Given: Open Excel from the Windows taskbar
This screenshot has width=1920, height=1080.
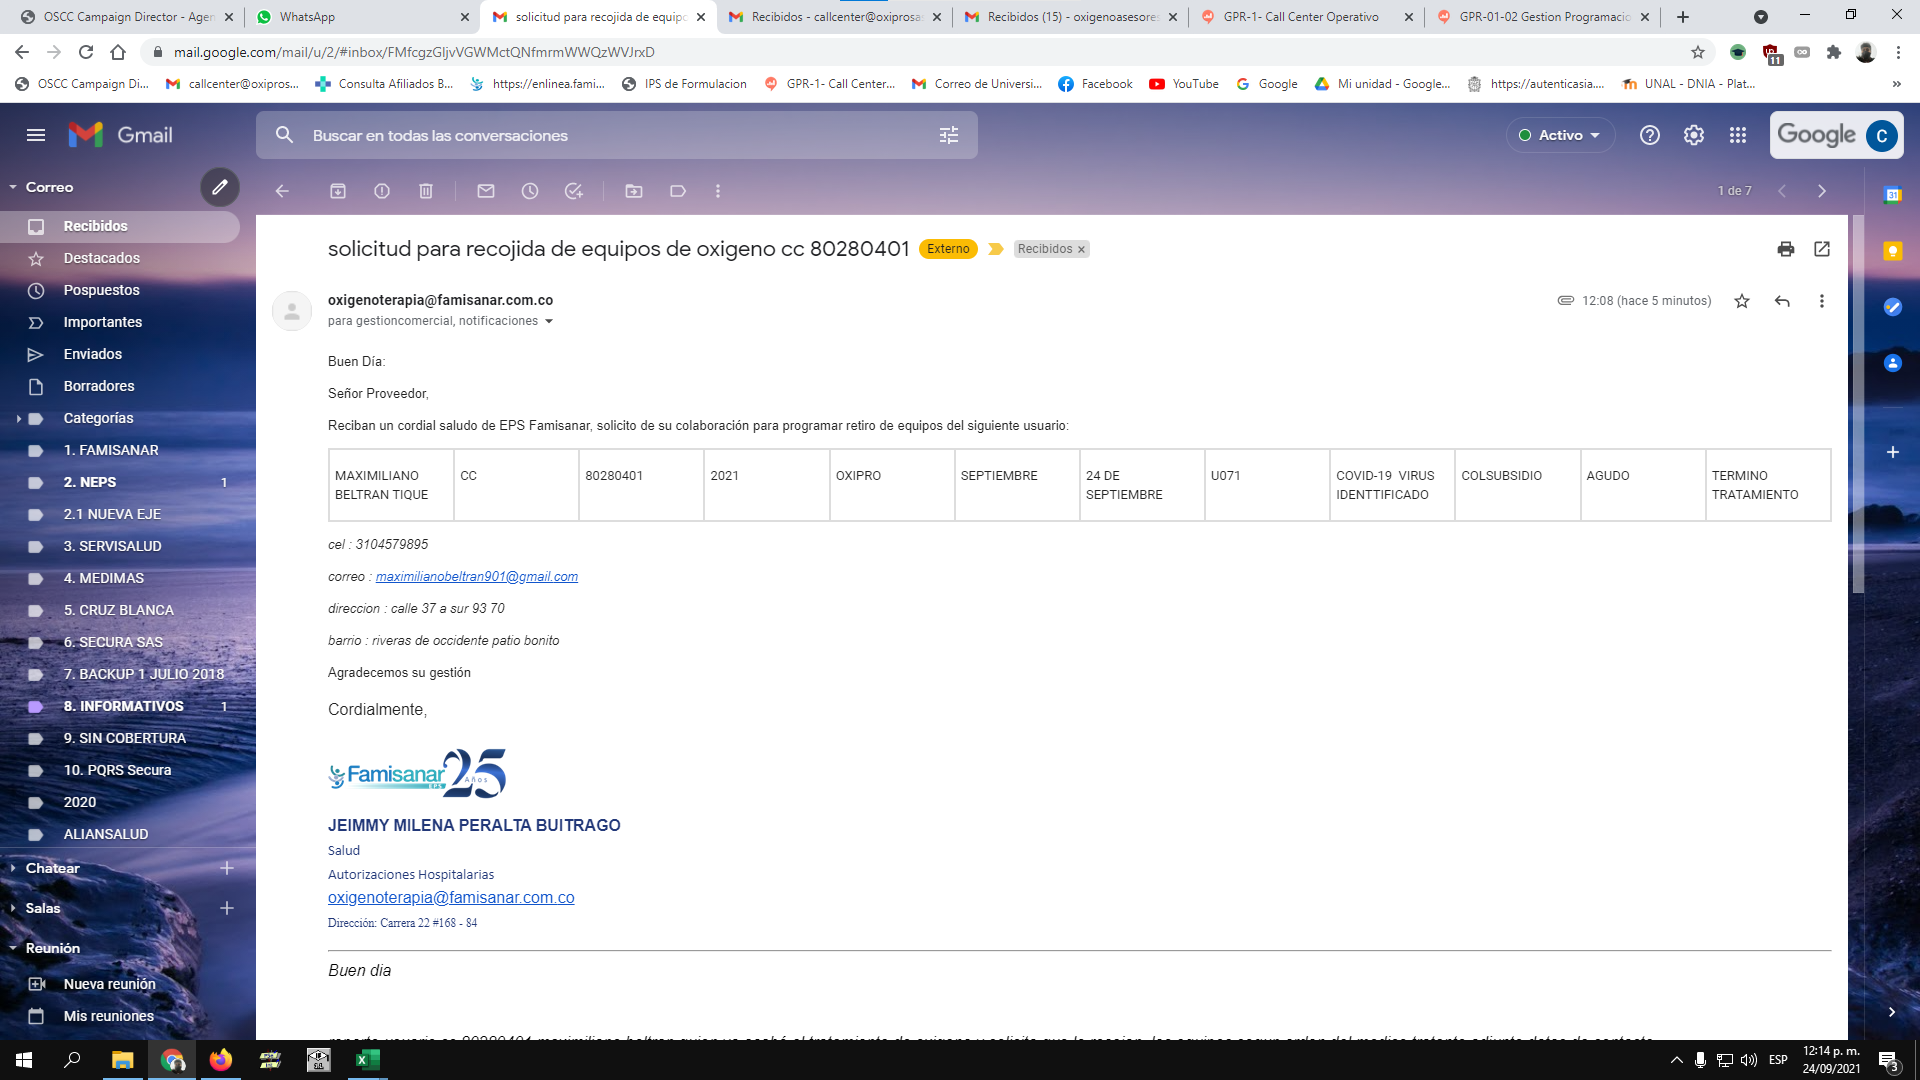Looking at the screenshot, I should click(x=367, y=1060).
